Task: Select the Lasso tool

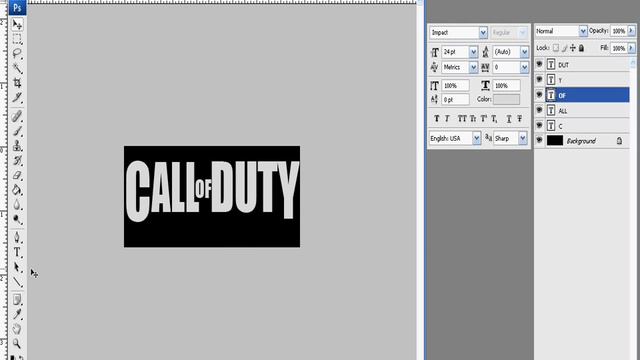Action: (x=17, y=53)
